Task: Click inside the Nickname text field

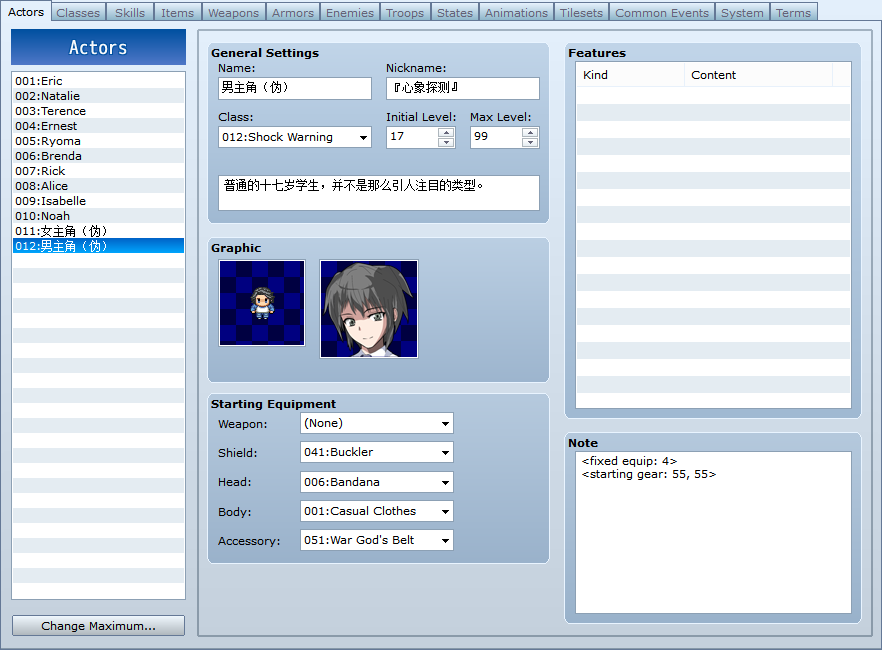Action: click(463, 88)
